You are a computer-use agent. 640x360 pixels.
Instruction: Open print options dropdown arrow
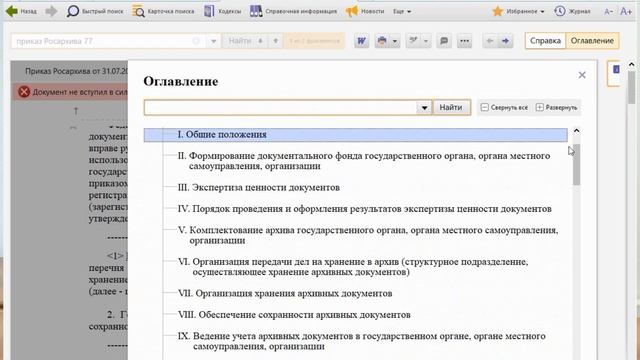395,41
